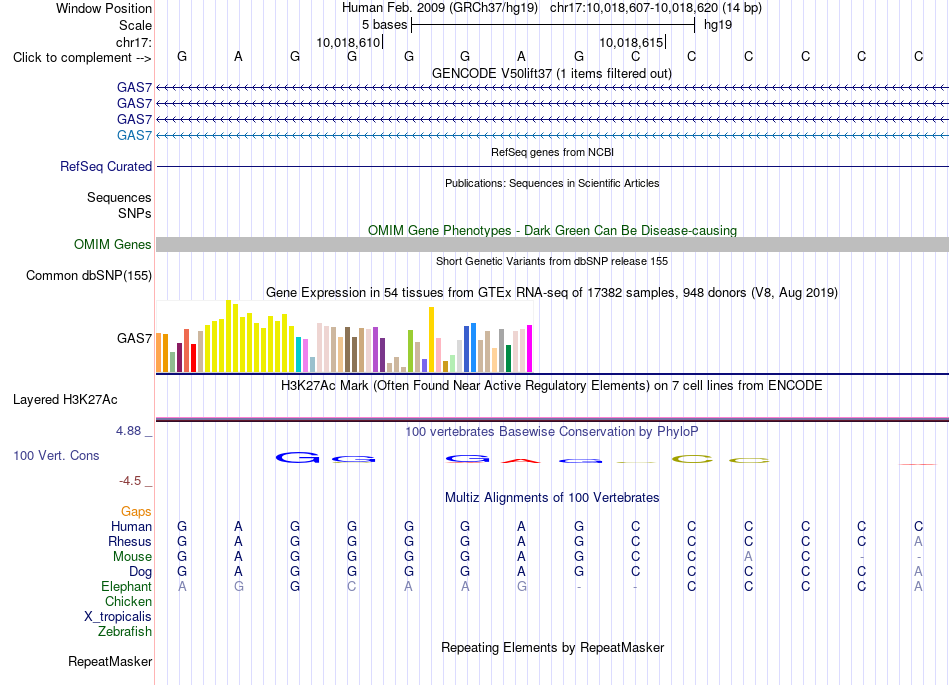This screenshot has height=685, width=950.
Task: Click the Scale track label
Action: point(135,25)
